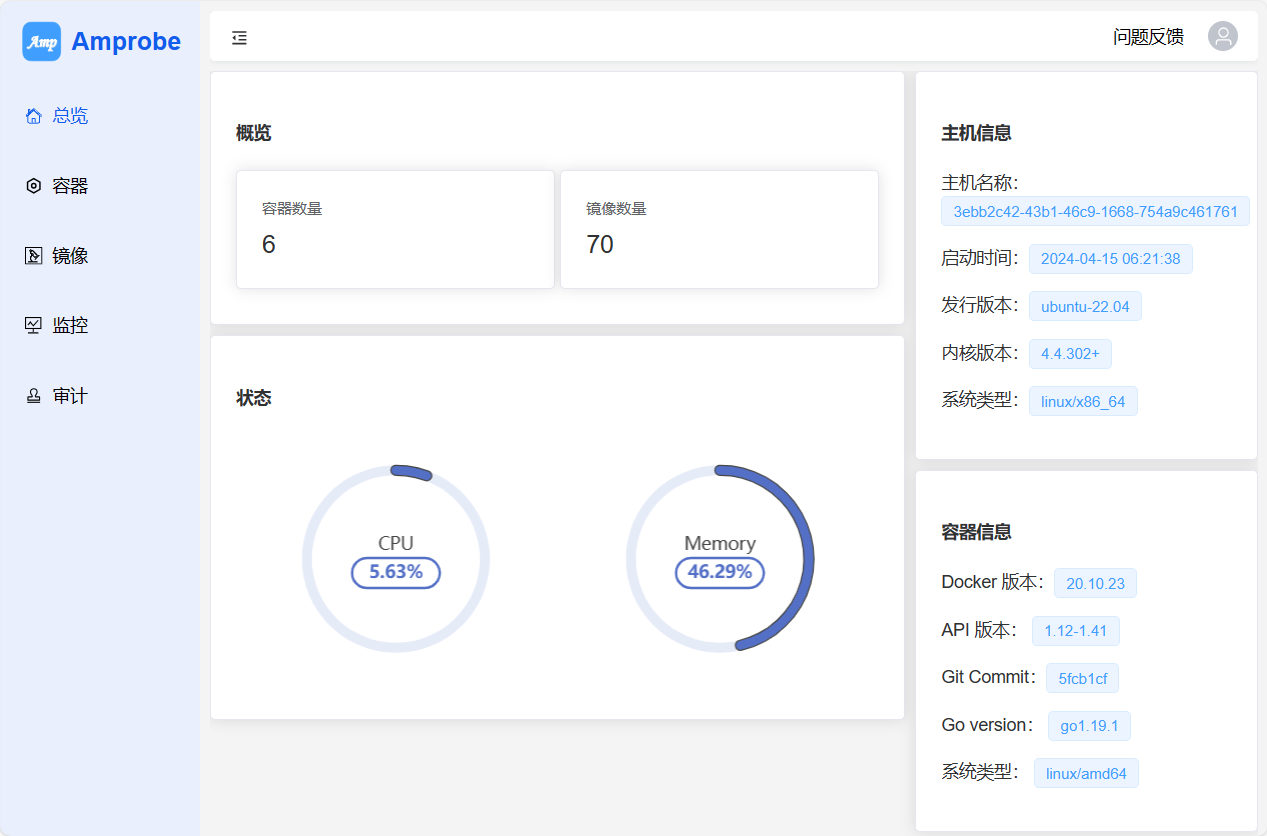Click the monitor chart icon beside 监控
This screenshot has width=1267, height=836.
[34, 325]
